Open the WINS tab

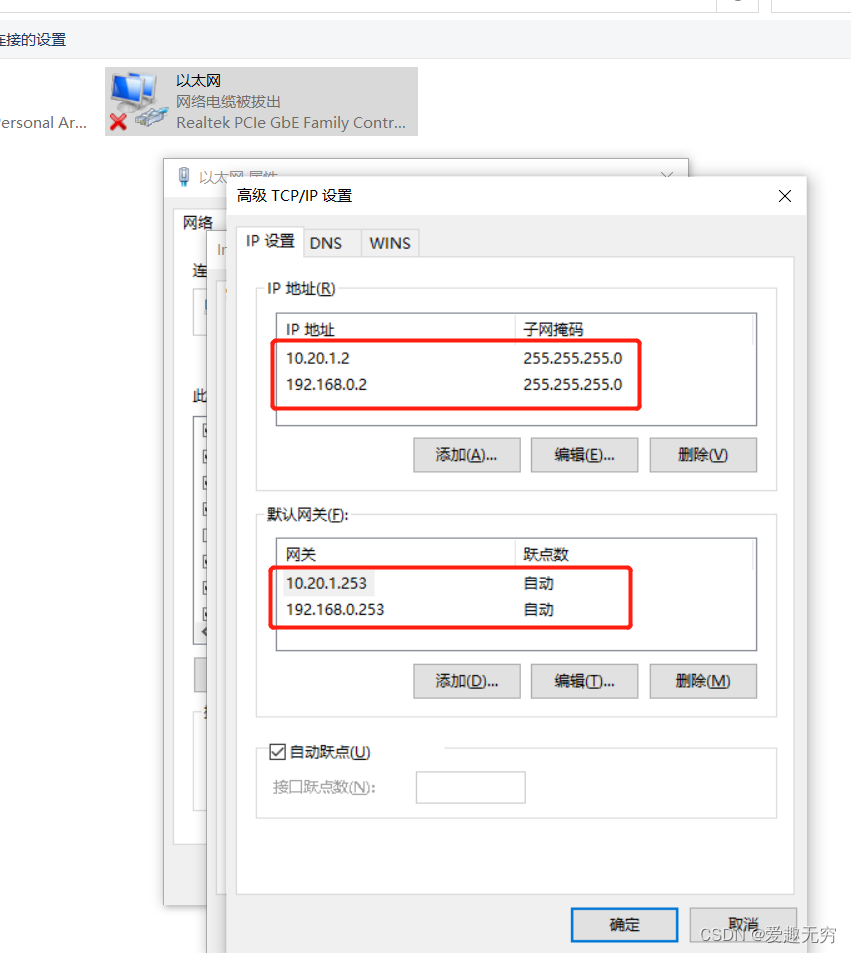[x=389, y=243]
